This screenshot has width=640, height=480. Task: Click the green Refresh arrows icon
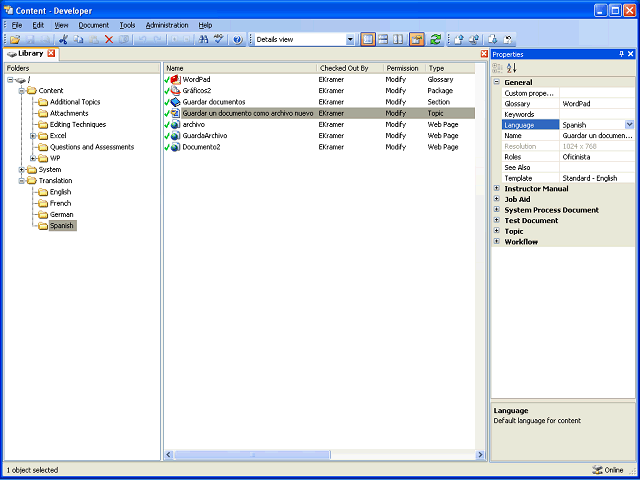(435, 40)
